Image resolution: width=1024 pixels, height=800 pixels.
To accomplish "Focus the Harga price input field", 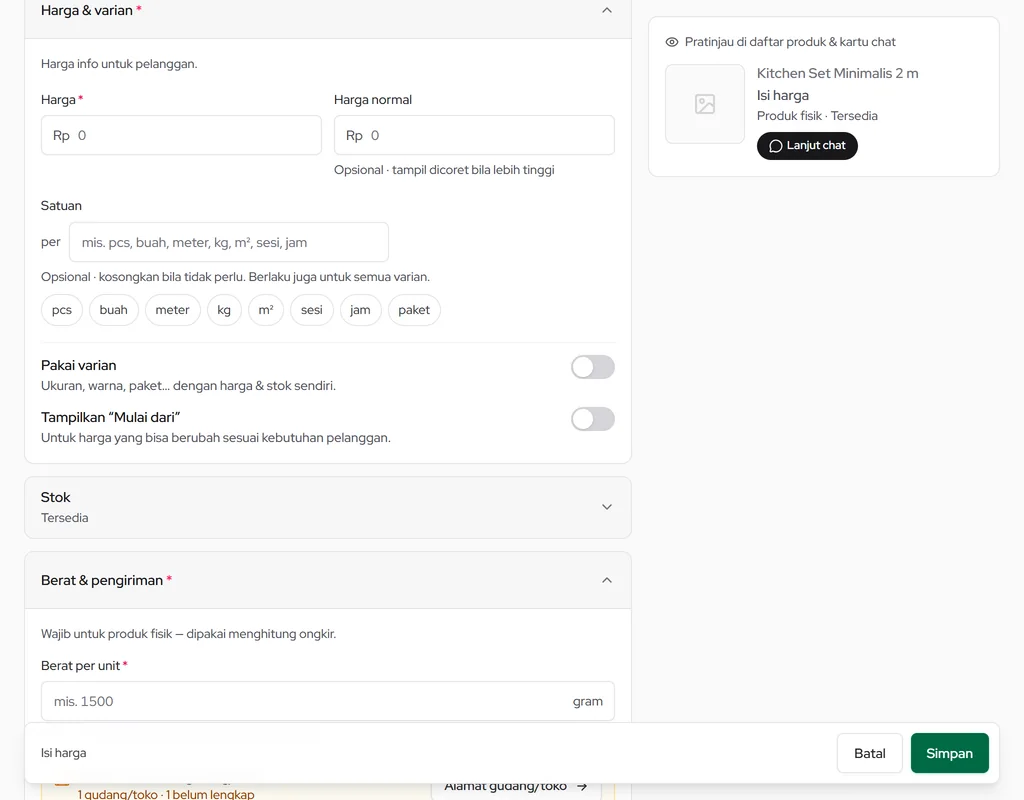I will (x=181, y=135).
